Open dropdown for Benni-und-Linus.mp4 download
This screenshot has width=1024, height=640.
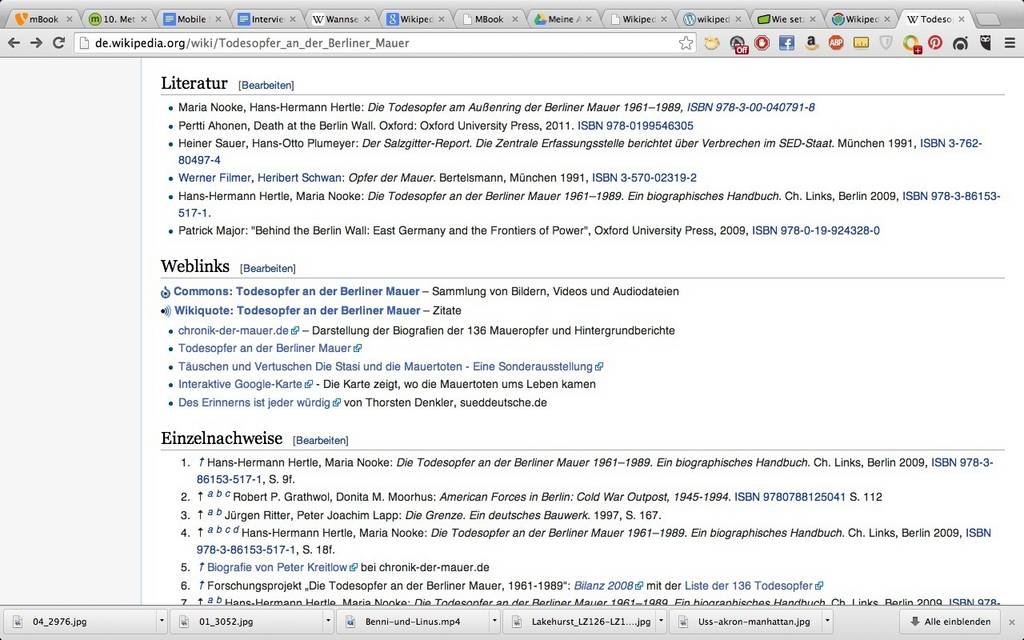click(x=495, y=622)
